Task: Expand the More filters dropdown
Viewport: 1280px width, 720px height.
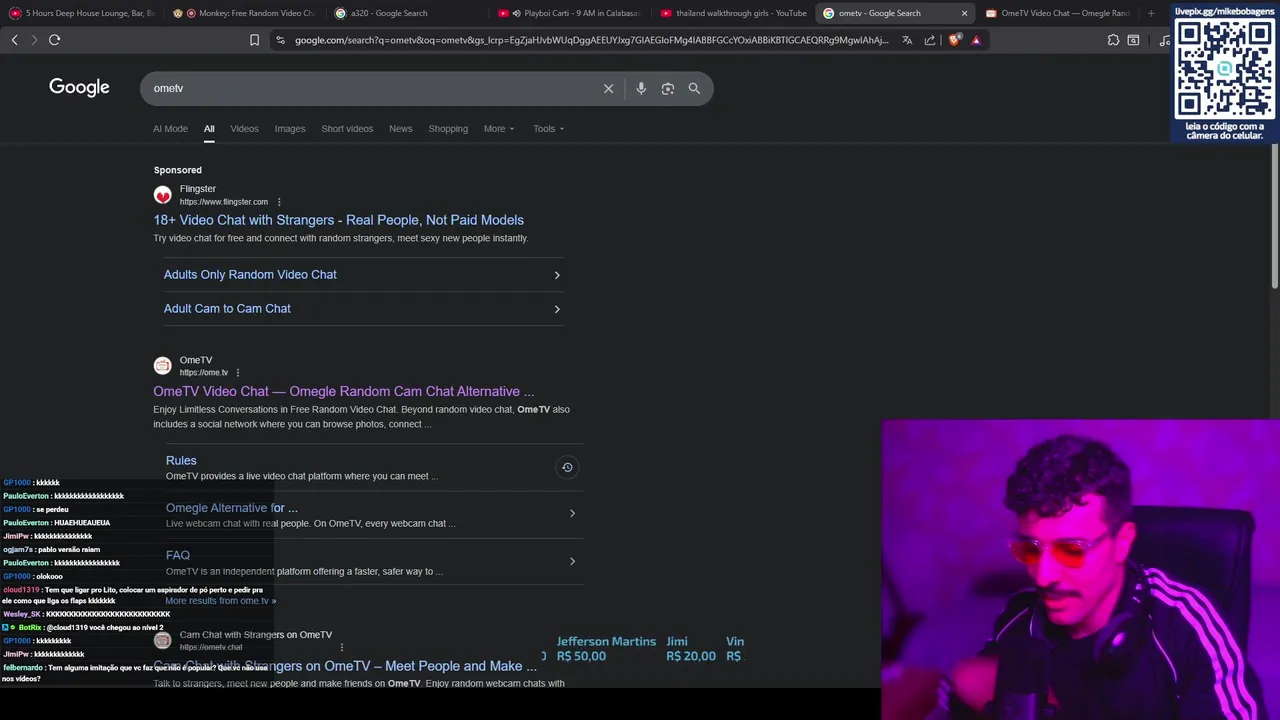Action: point(499,129)
